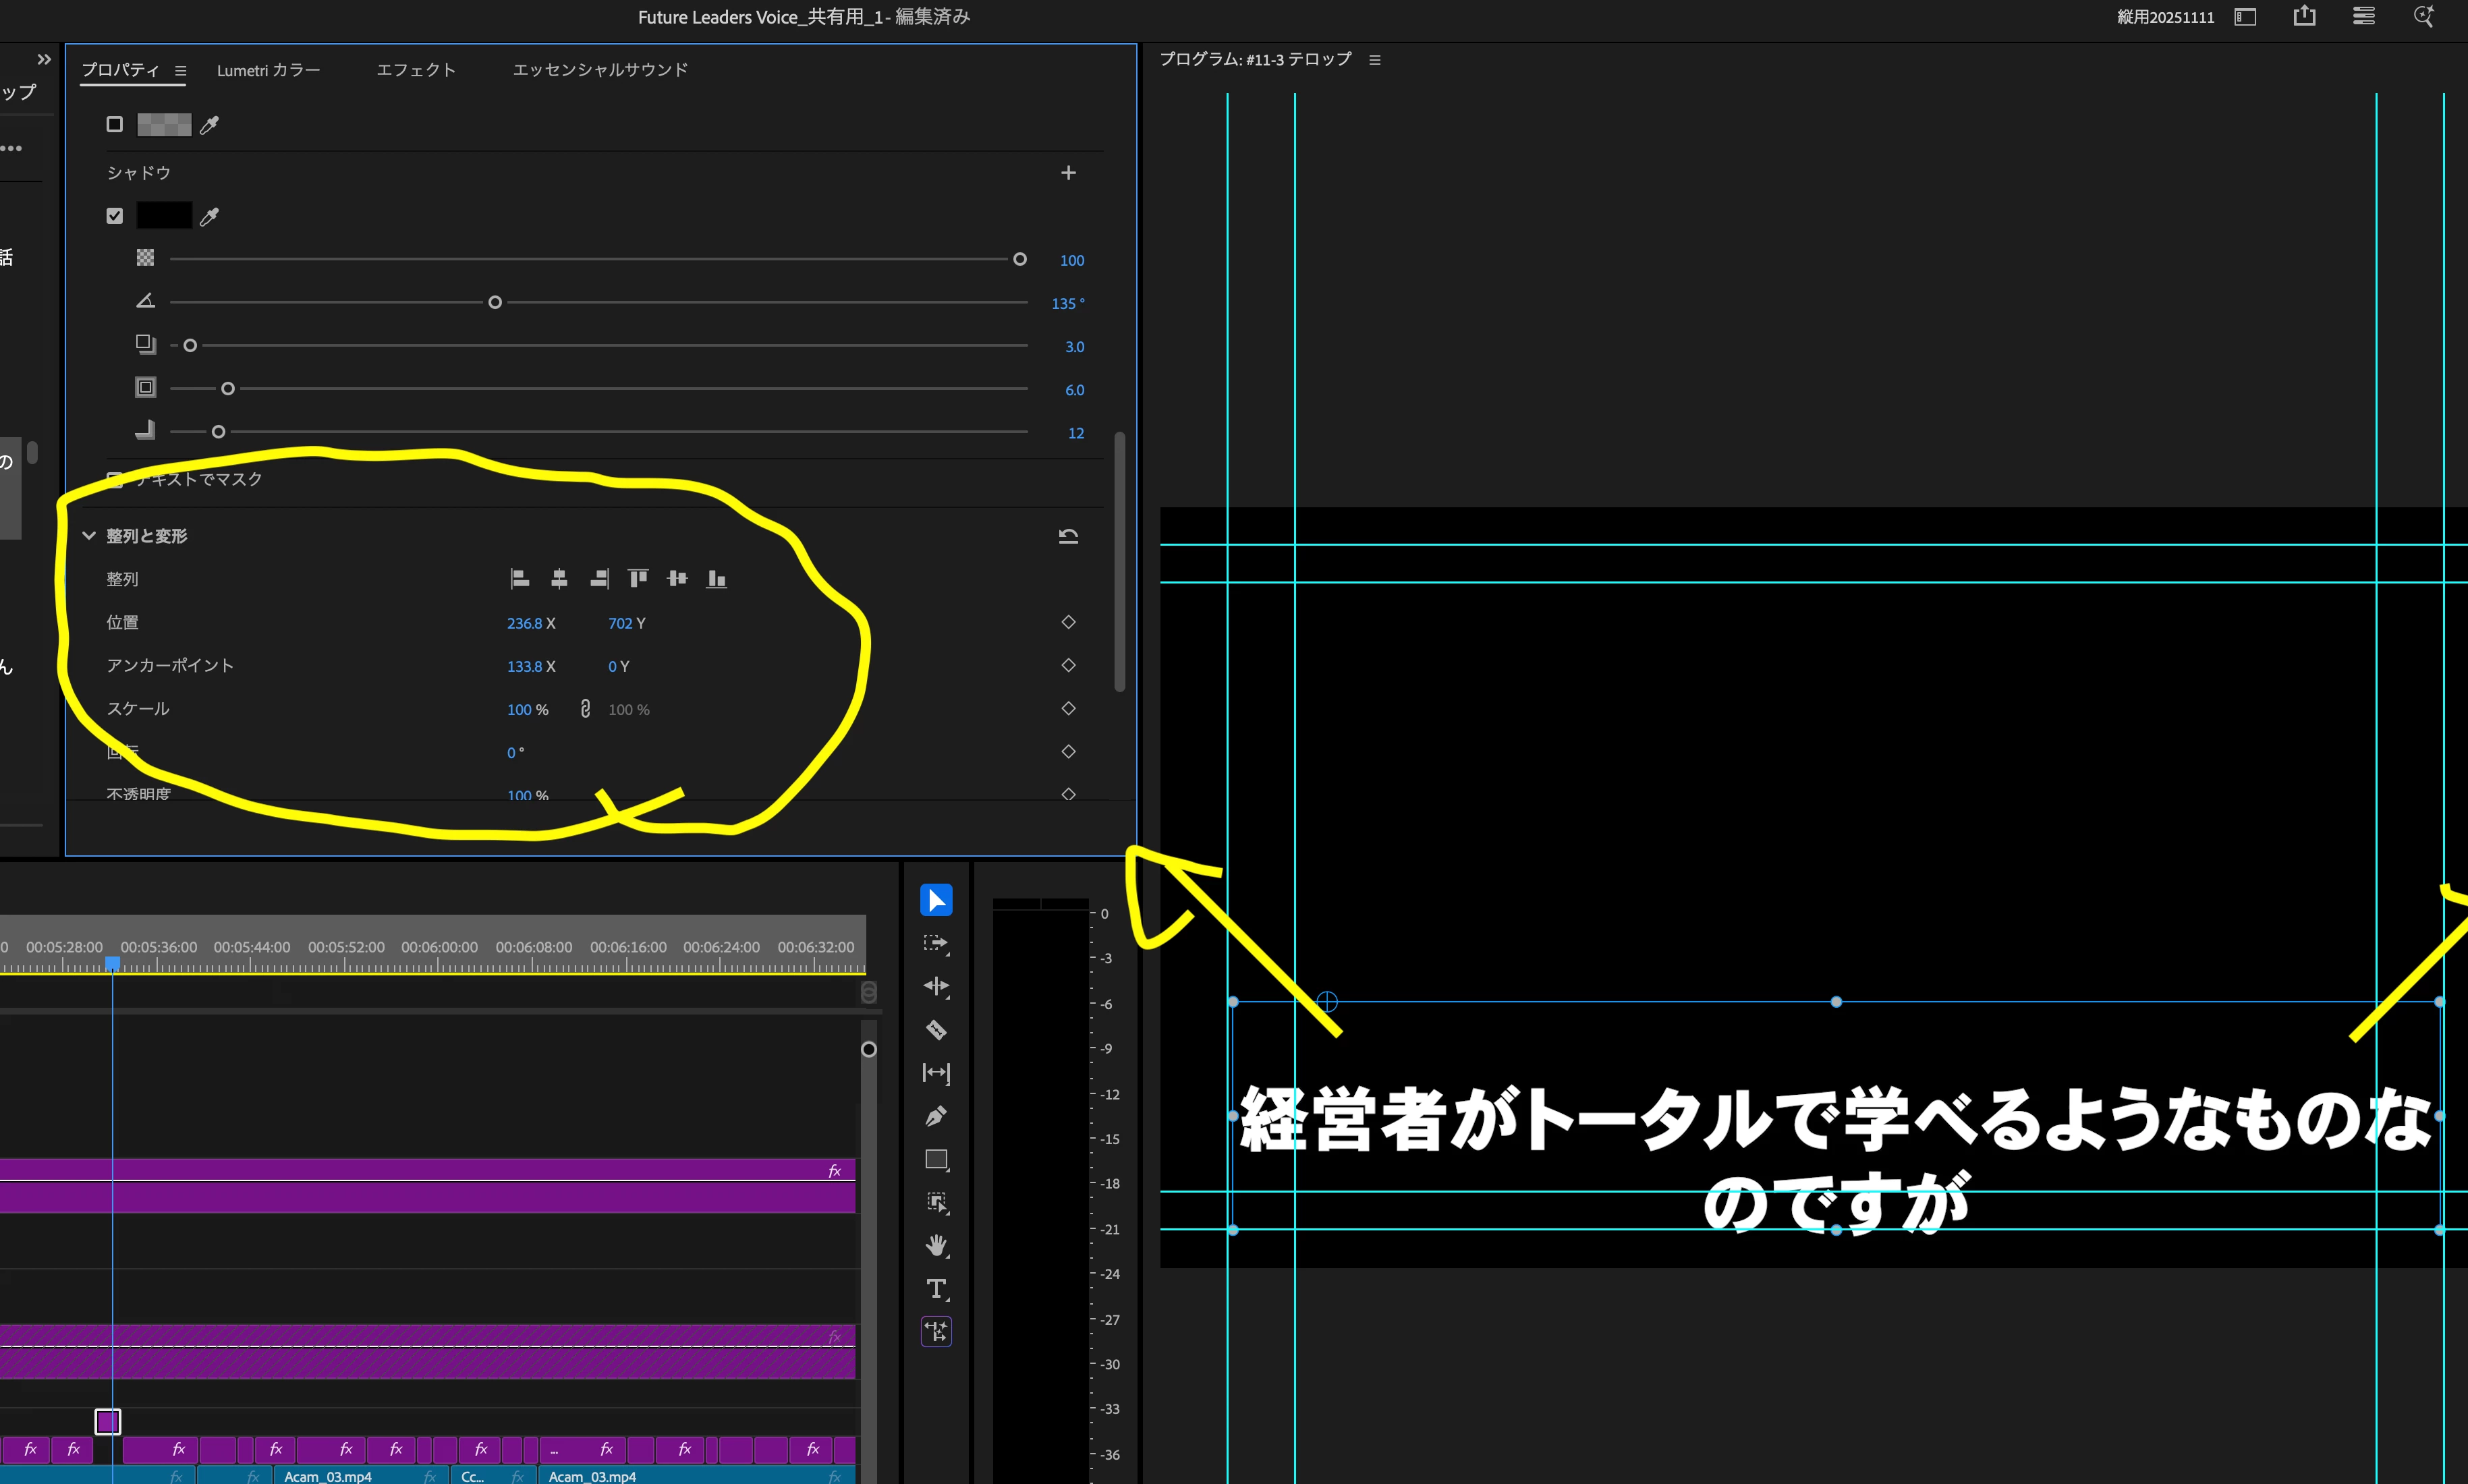Select the Razor tool in toolbar
The image size is (2468, 1484).
(x=936, y=1030)
